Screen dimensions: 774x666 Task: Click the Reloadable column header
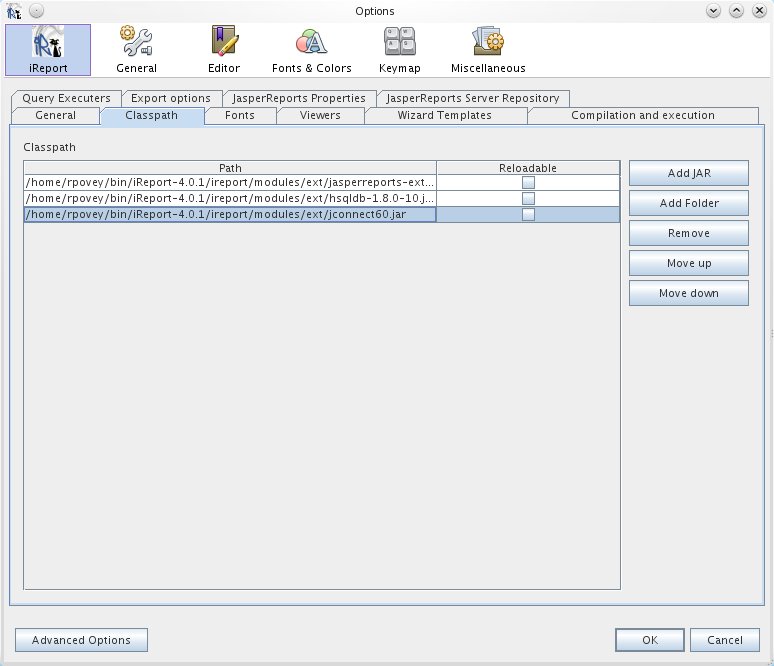(528, 168)
